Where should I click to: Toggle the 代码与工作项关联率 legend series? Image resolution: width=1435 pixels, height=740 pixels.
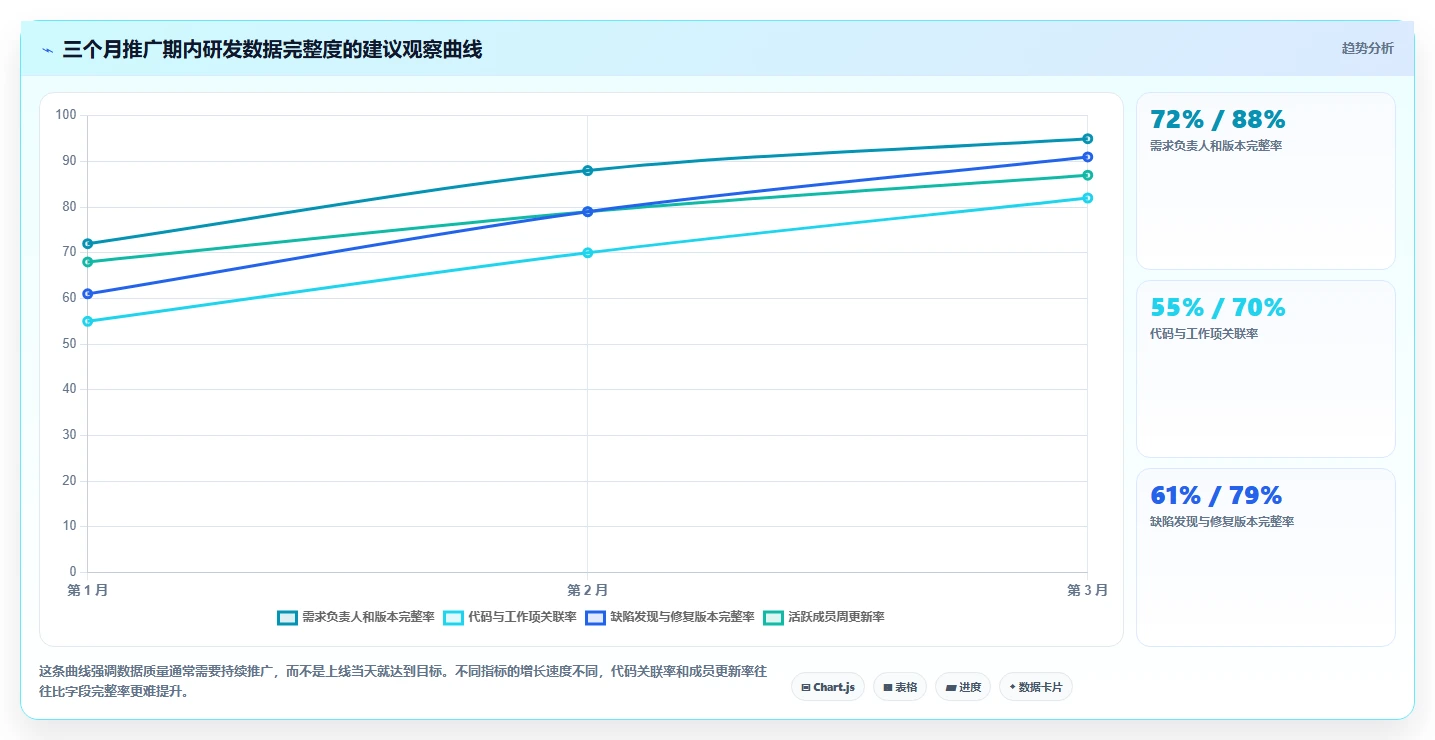pyautogui.click(x=510, y=617)
